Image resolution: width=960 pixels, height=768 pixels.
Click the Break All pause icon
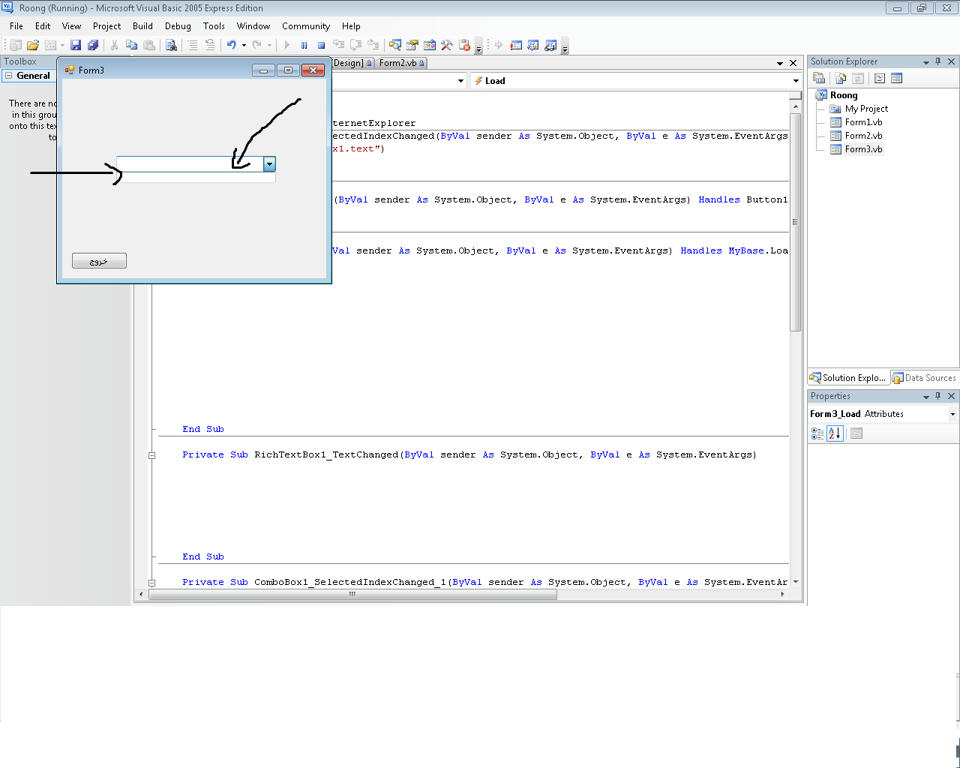304,45
